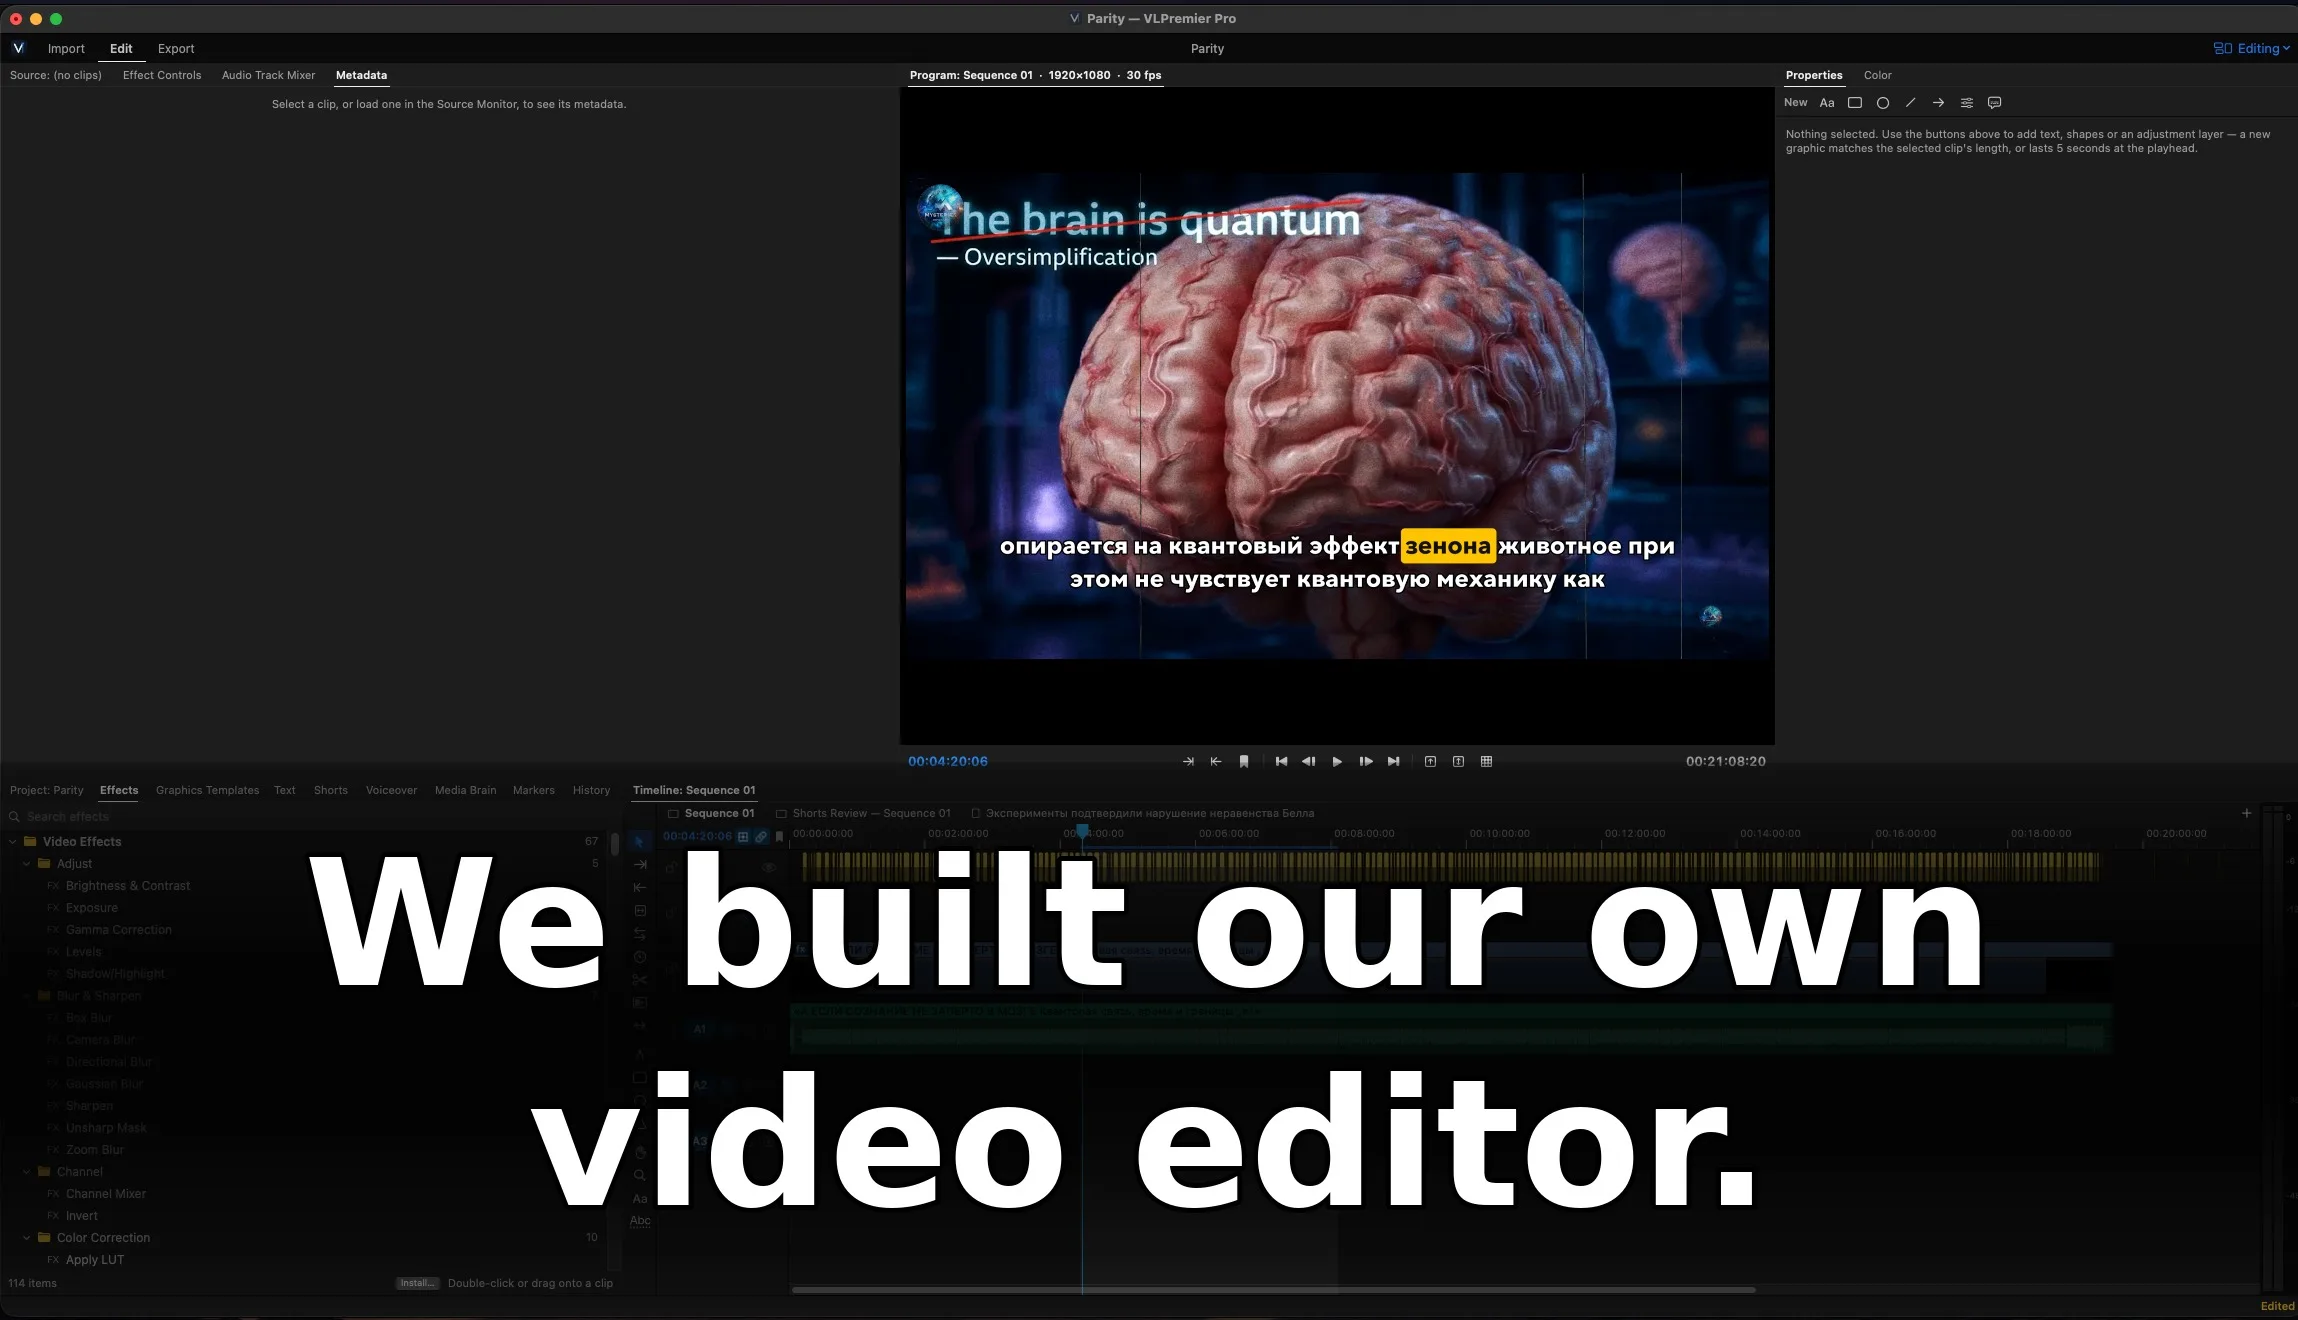Viewport: 2298px width, 1320px height.
Task: Play the Program monitor
Action: pyautogui.click(x=1337, y=761)
